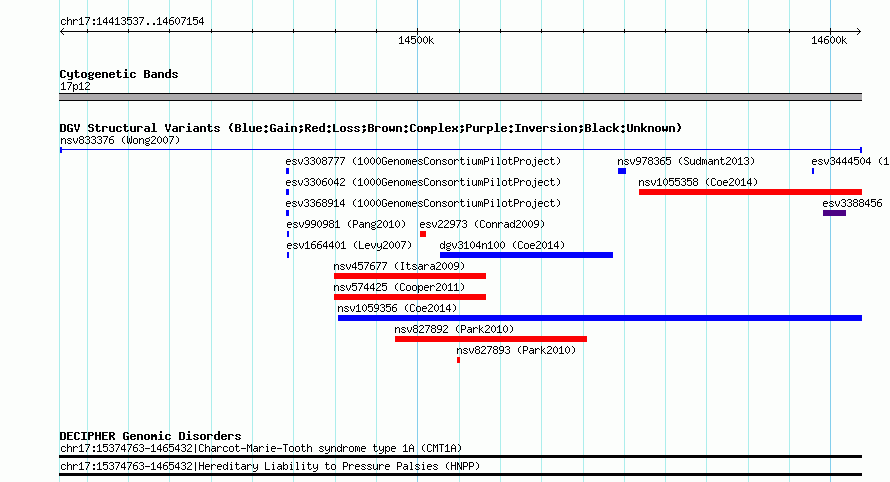Click the purple esv3388456 inversion bar
The image size is (890, 482).
(834, 213)
